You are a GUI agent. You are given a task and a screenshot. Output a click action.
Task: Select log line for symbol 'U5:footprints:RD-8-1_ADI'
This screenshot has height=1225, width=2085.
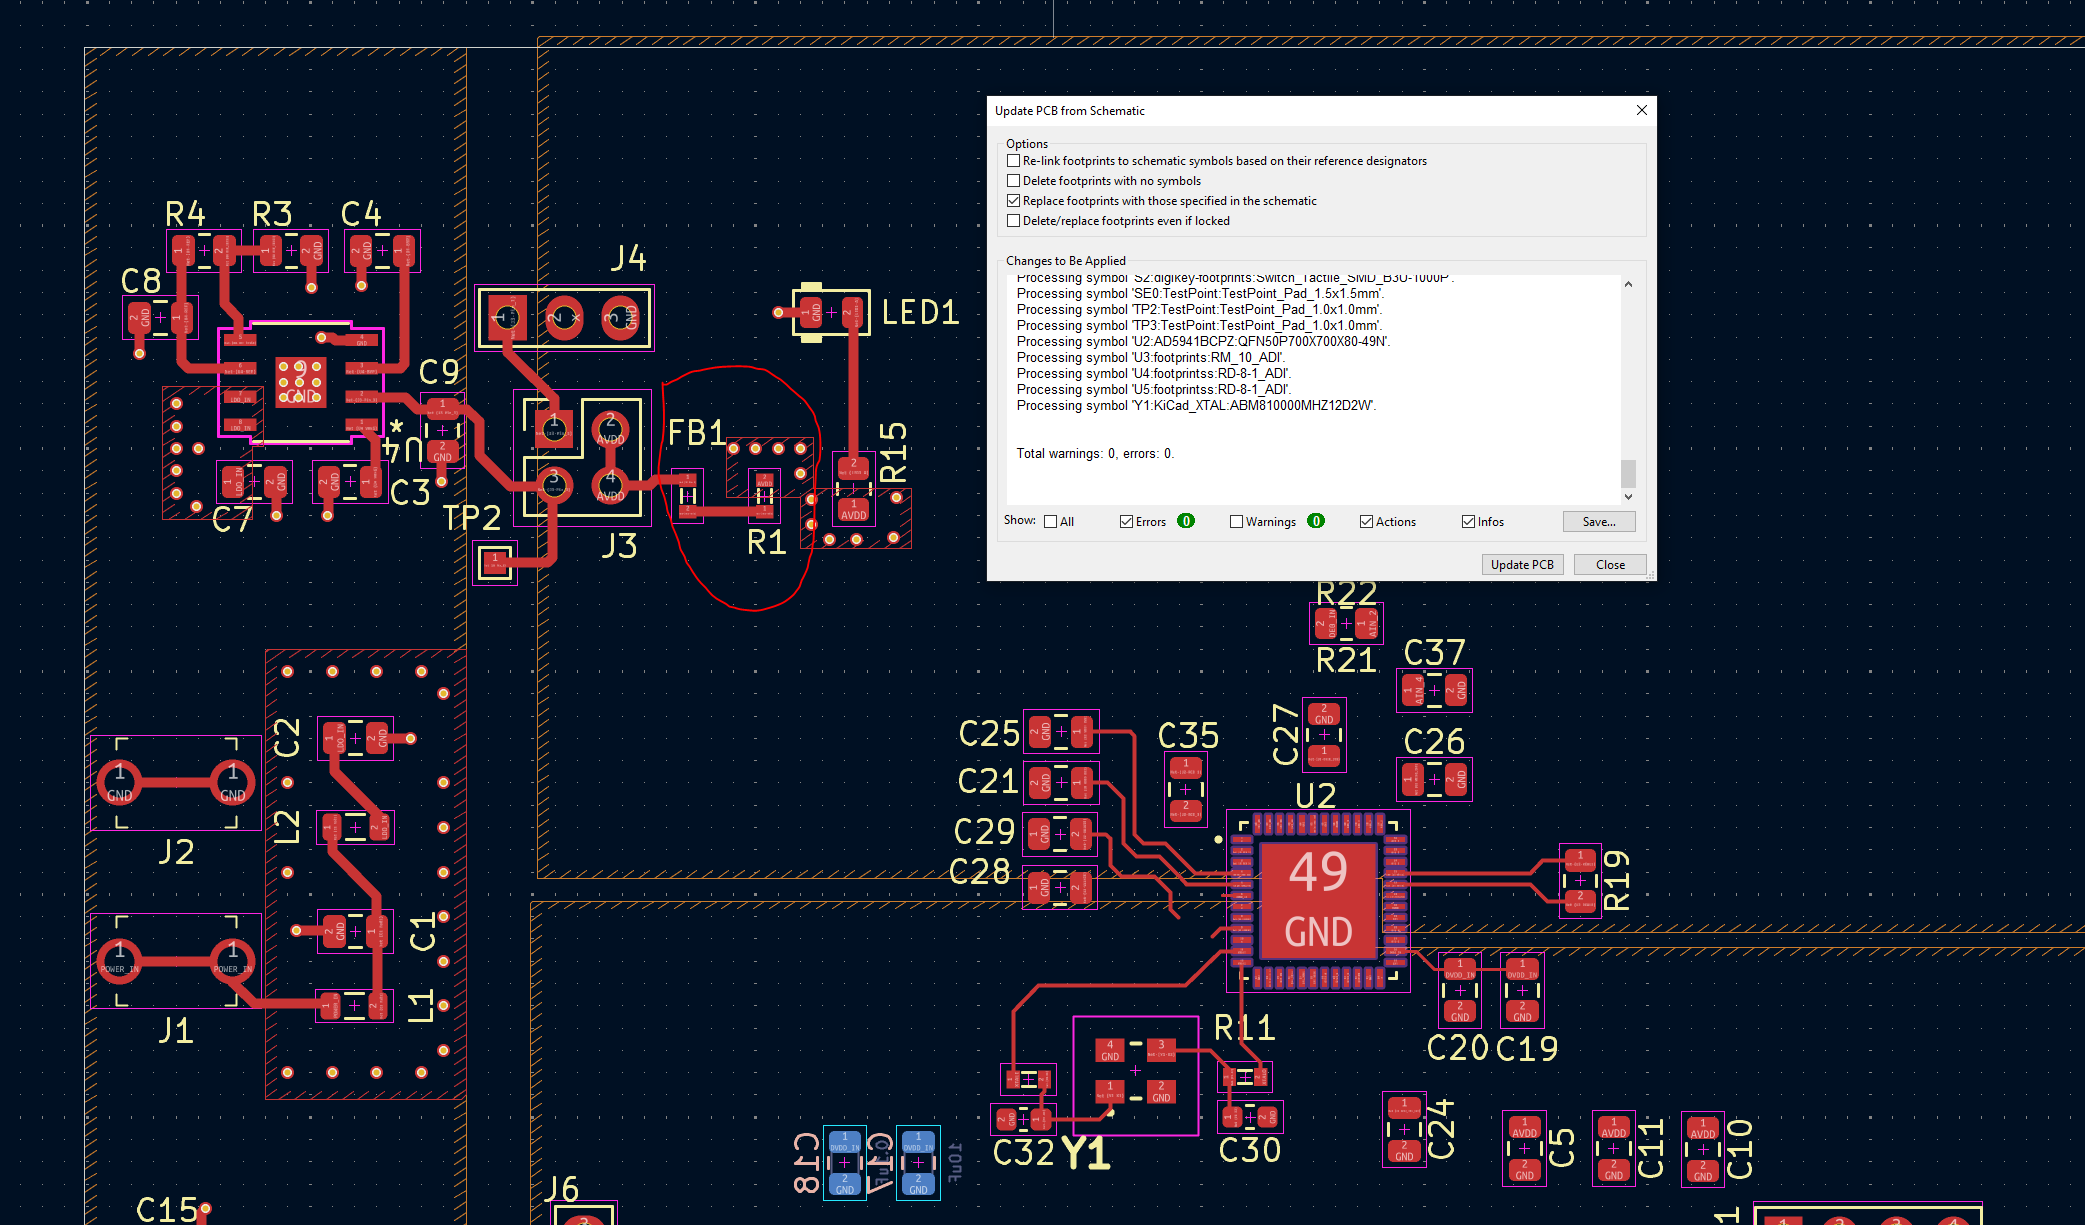[x=1153, y=390]
